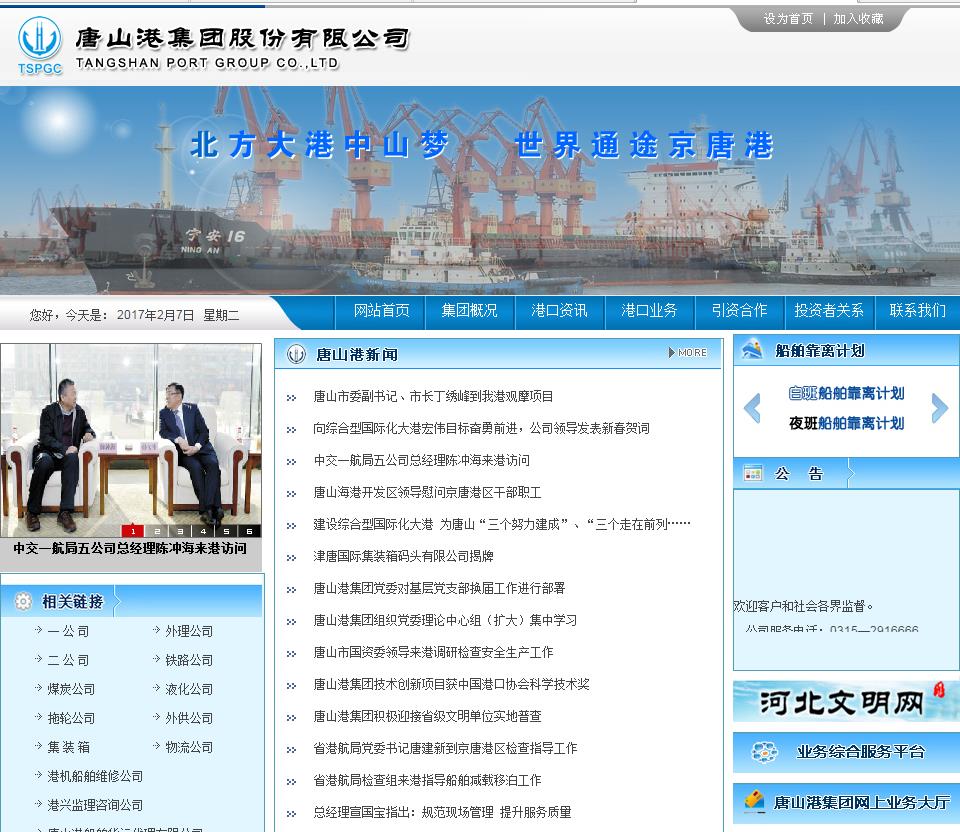Click 设为首页 link
Image resolution: width=960 pixels, height=832 pixels.
[x=788, y=19]
